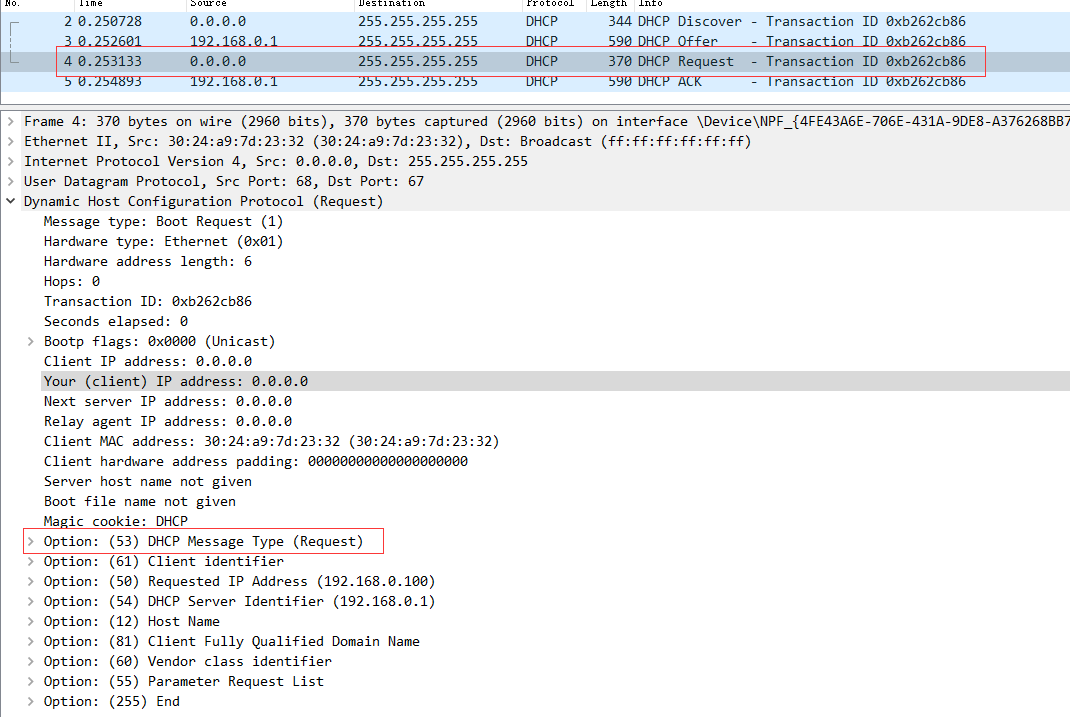This screenshot has width=1070, height=717.
Task: Select 'Transaction ID: 0xb262cb86' detail line
Action: pyautogui.click(x=147, y=302)
